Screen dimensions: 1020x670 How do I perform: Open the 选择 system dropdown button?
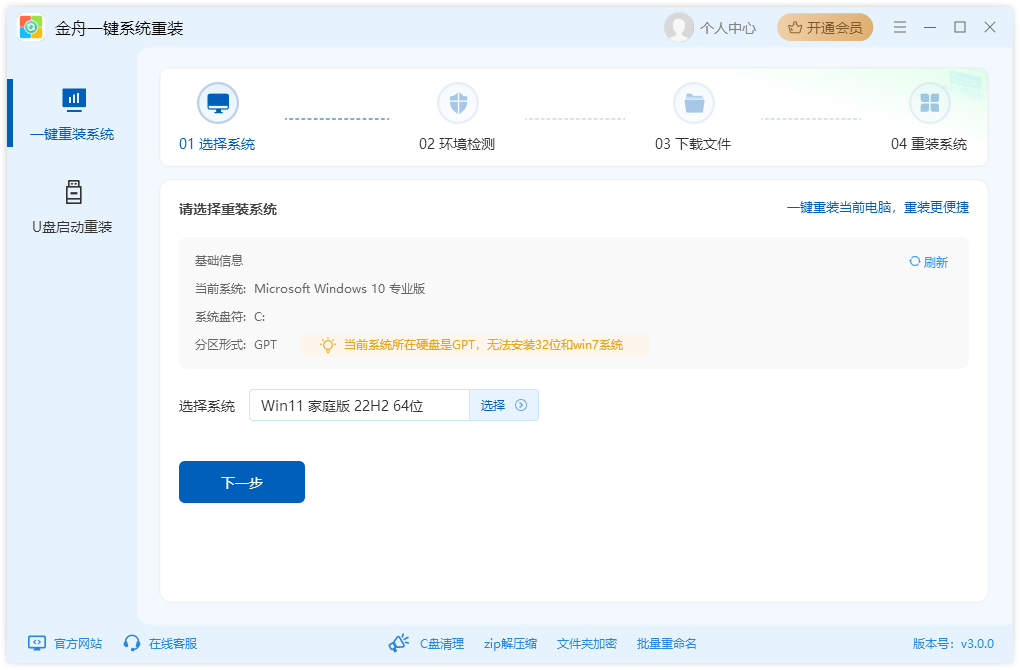504,405
